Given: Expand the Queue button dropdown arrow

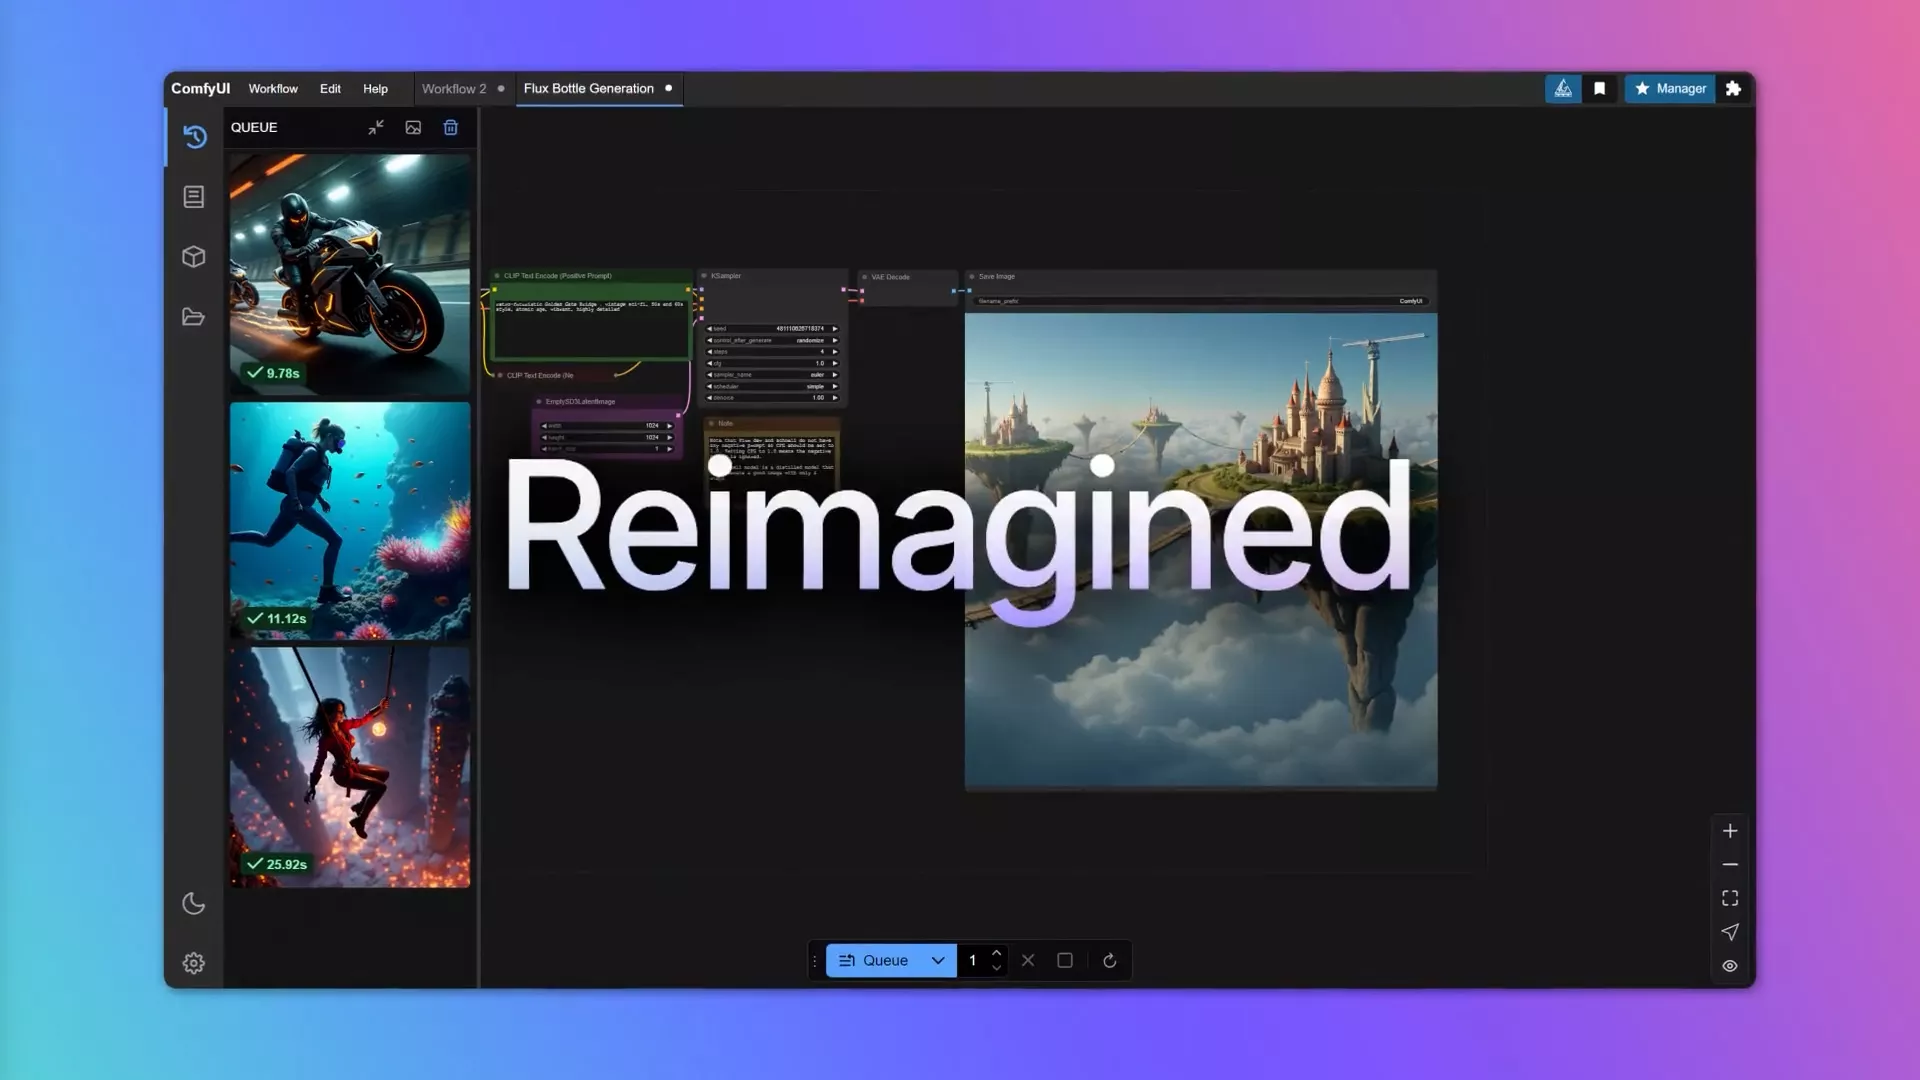Looking at the screenshot, I should point(938,961).
